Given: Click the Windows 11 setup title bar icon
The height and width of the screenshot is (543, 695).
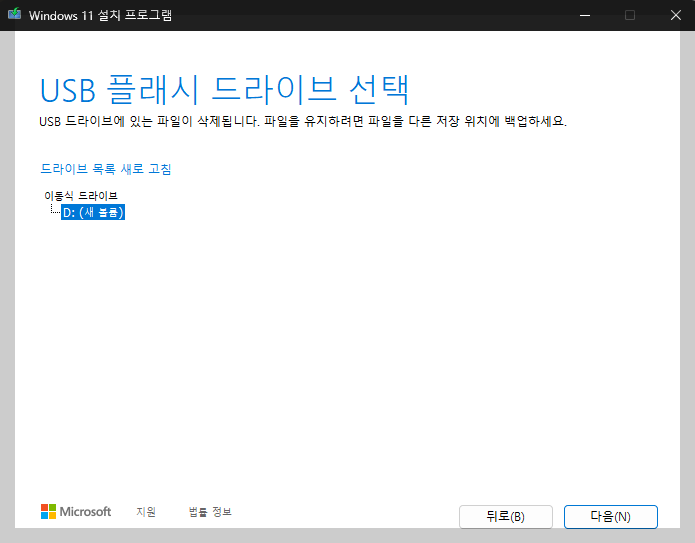Looking at the screenshot, I should [14, 14].
